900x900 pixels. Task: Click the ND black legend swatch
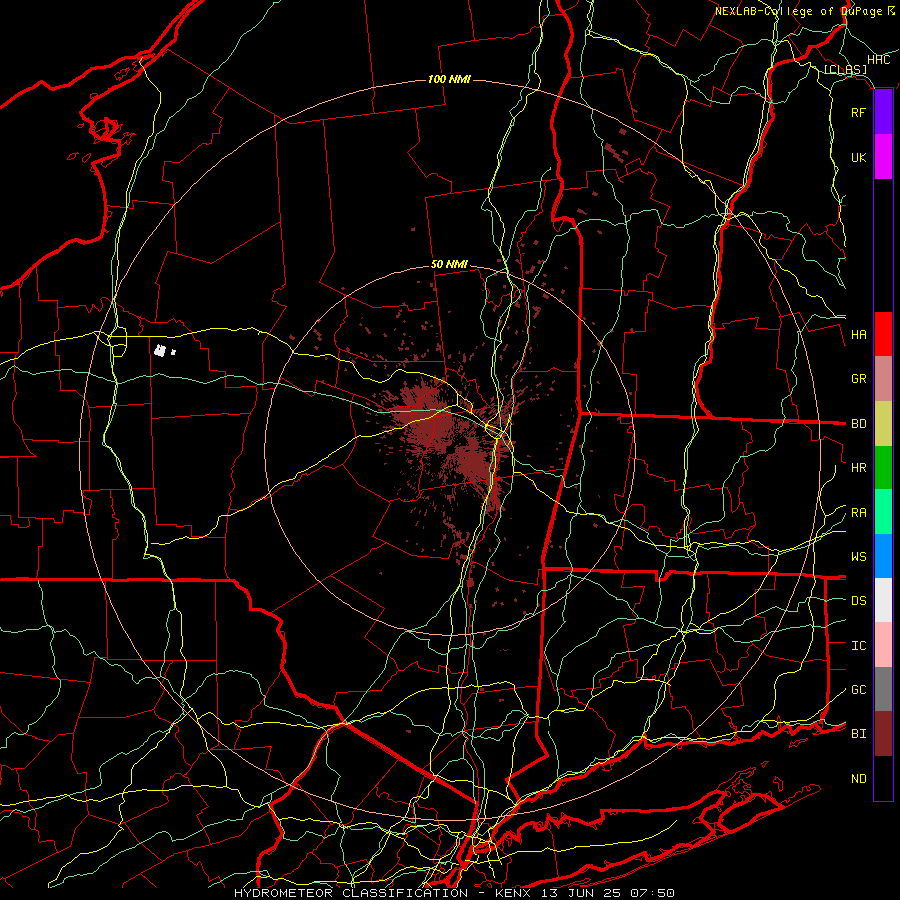point(883,778)
